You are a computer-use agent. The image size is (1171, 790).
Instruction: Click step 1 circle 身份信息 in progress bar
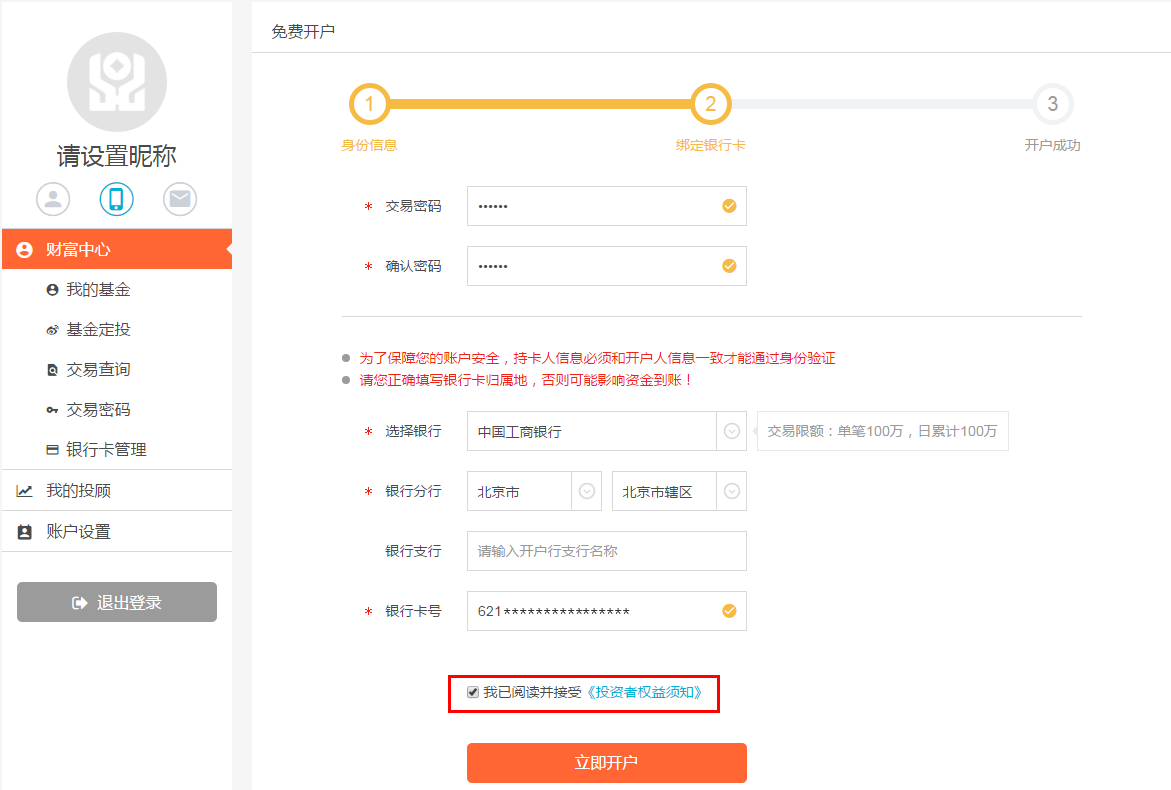[x=369, y=104]
